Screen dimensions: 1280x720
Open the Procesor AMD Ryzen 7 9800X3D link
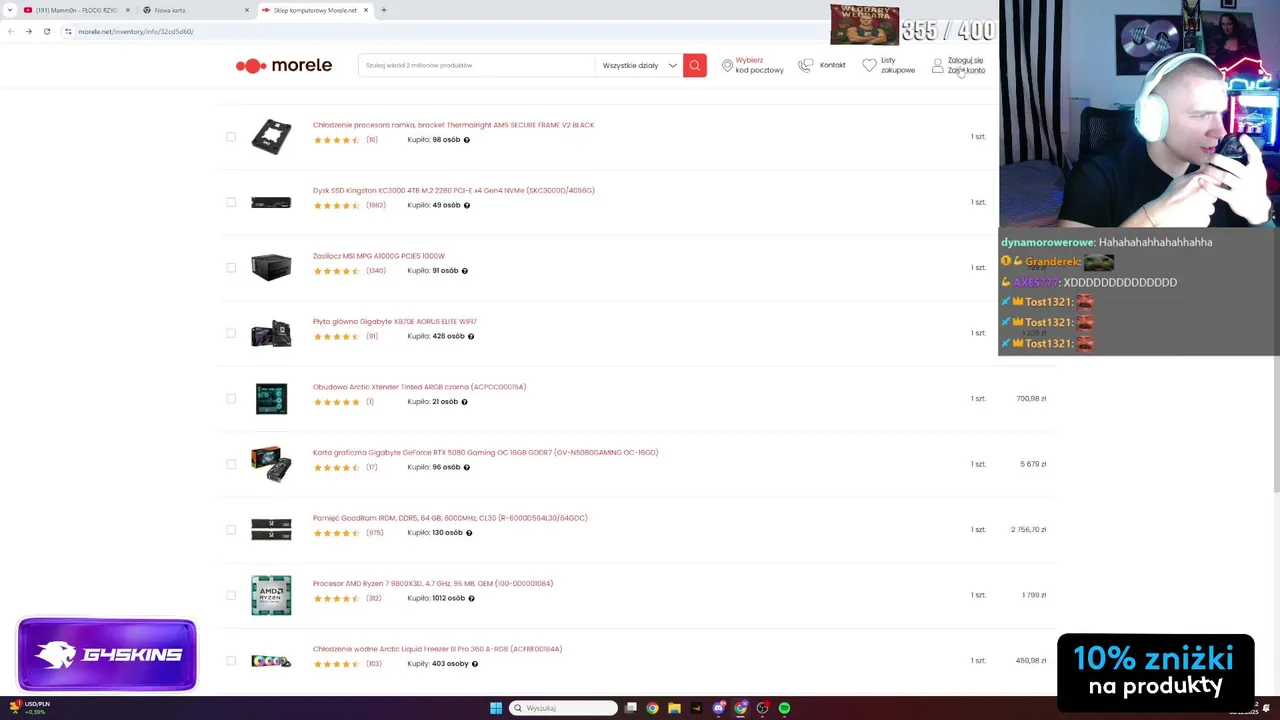pyautogui.click(x=433, y=583)
